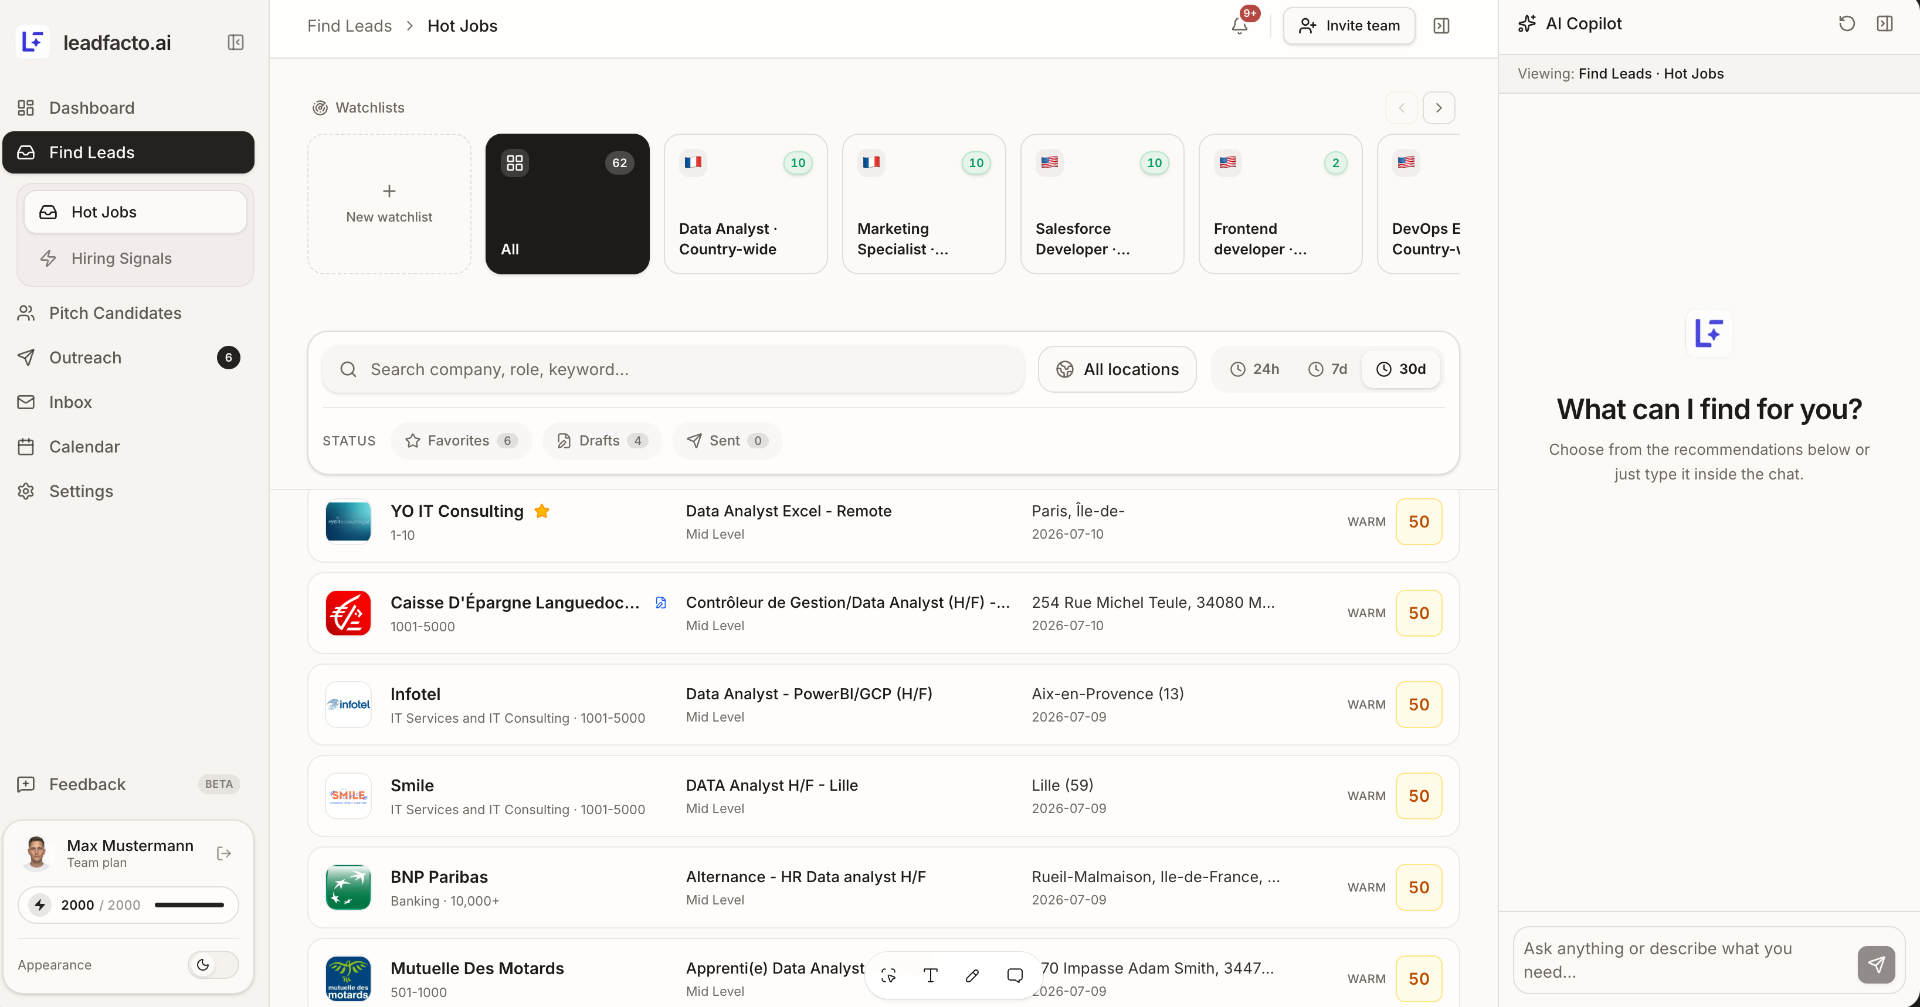Go to Pitch Candidates
Viewport: 1920px width, 1007px height.
click(x=128, y=313)
